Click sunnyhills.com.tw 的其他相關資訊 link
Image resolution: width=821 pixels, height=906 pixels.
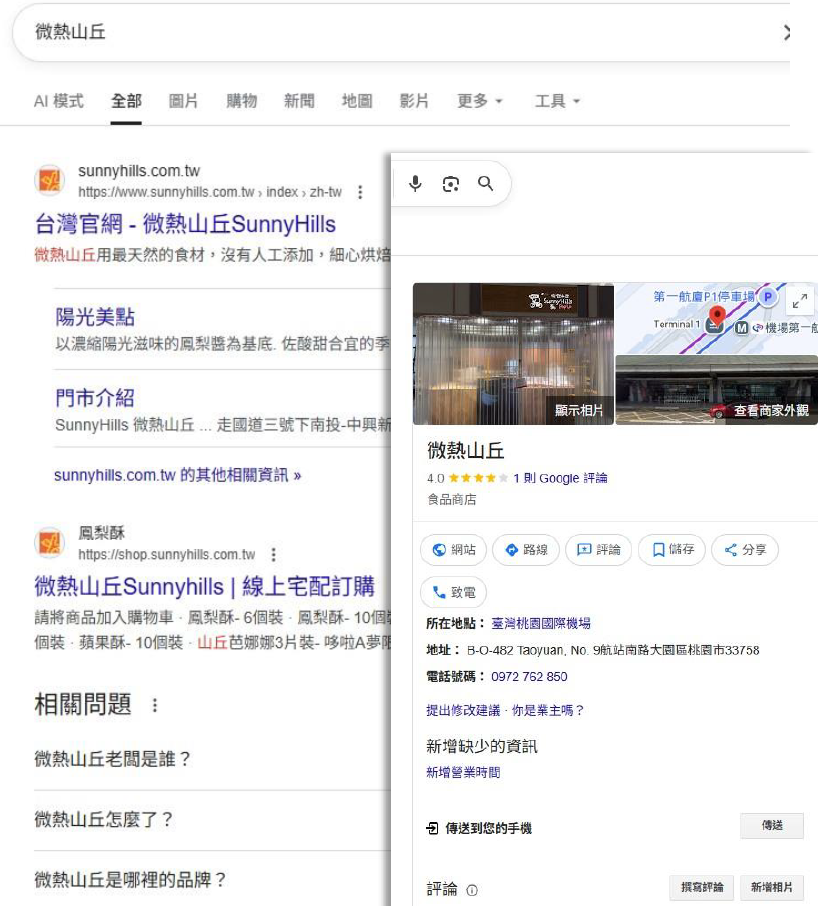[x=177, y=475]
